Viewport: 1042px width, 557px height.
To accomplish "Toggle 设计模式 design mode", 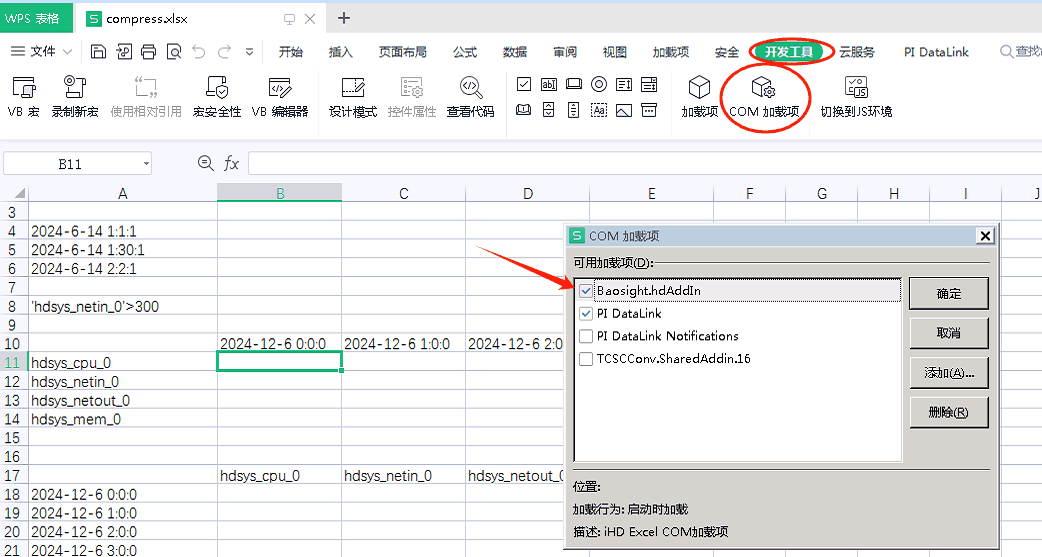I will click(353, 97).
